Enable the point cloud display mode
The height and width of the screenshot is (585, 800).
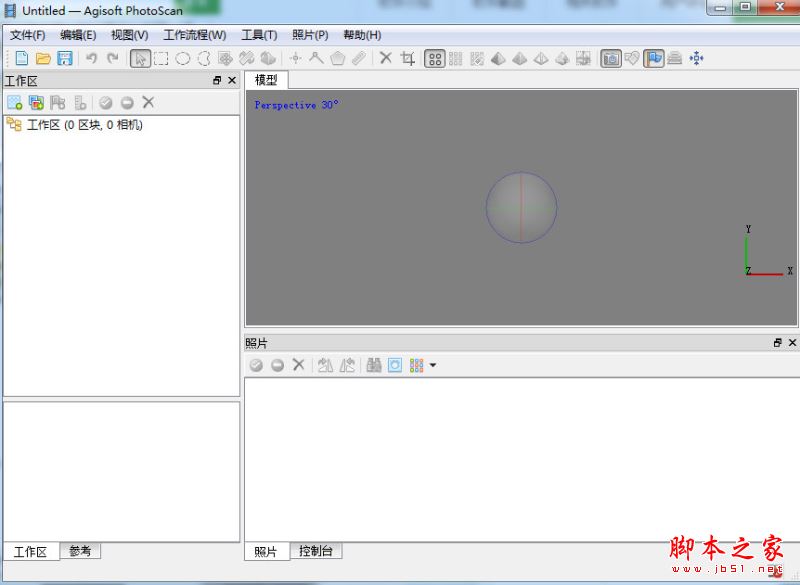(435, 58)
